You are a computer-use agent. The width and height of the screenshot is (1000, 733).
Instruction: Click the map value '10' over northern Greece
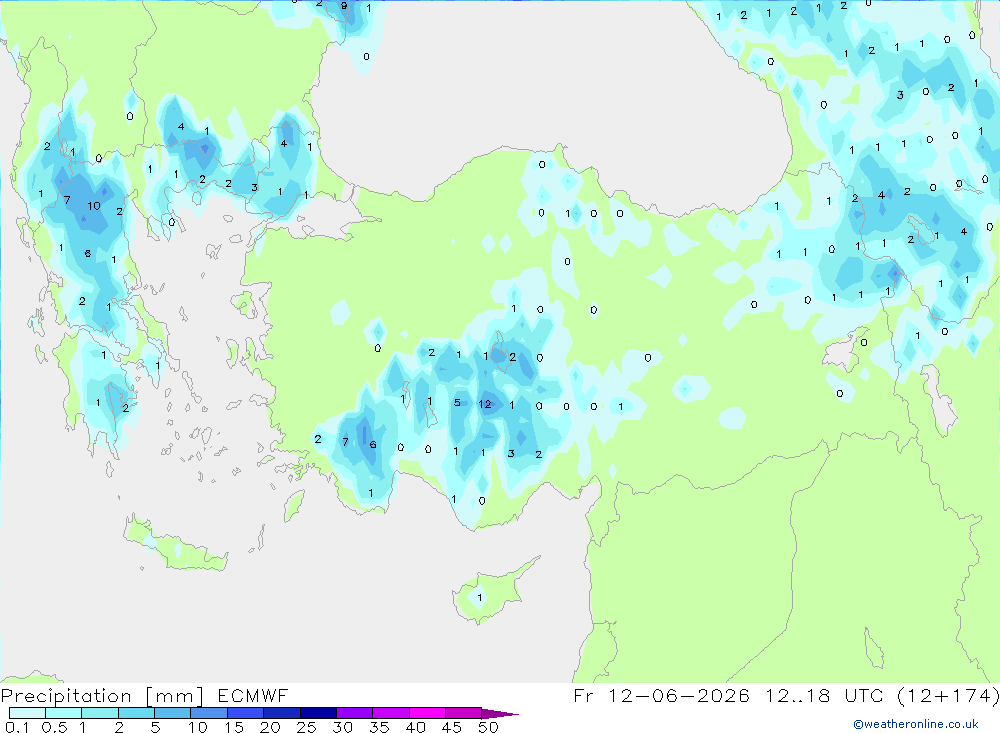[94, 205]
